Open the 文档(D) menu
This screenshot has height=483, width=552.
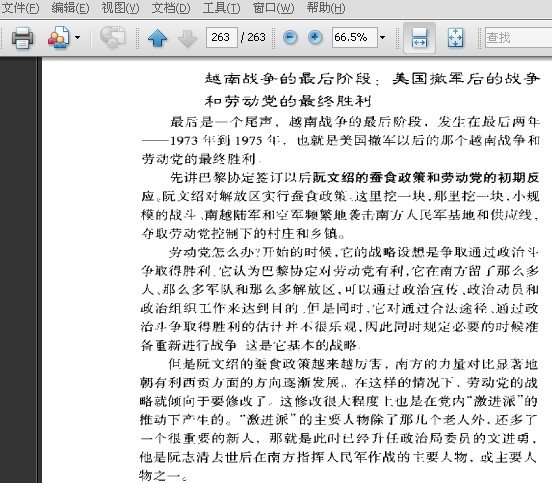click(x=171, y=8)
